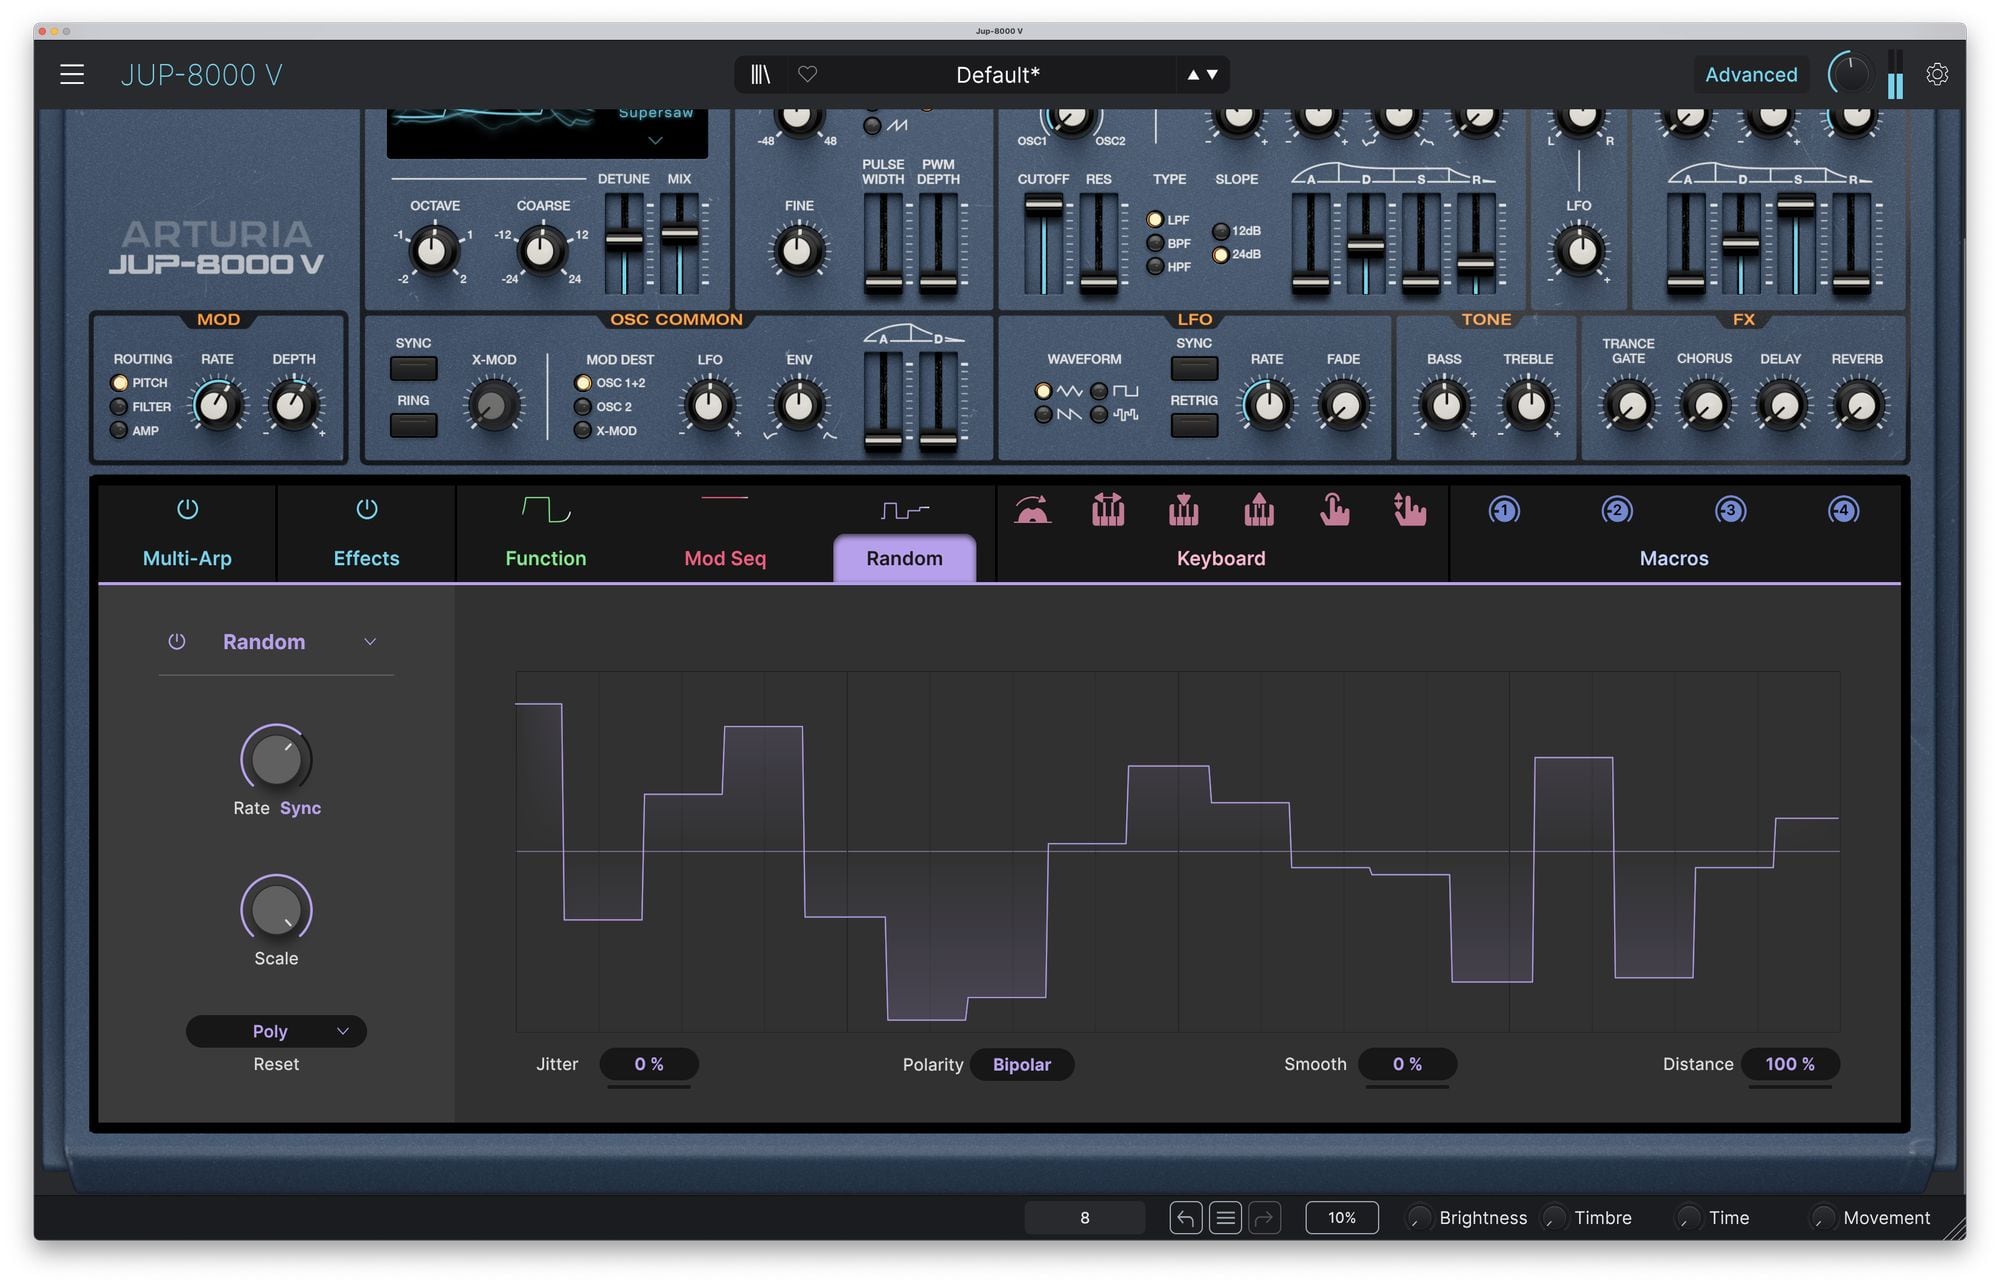Expand the Random modulator type dropdown

370,642
